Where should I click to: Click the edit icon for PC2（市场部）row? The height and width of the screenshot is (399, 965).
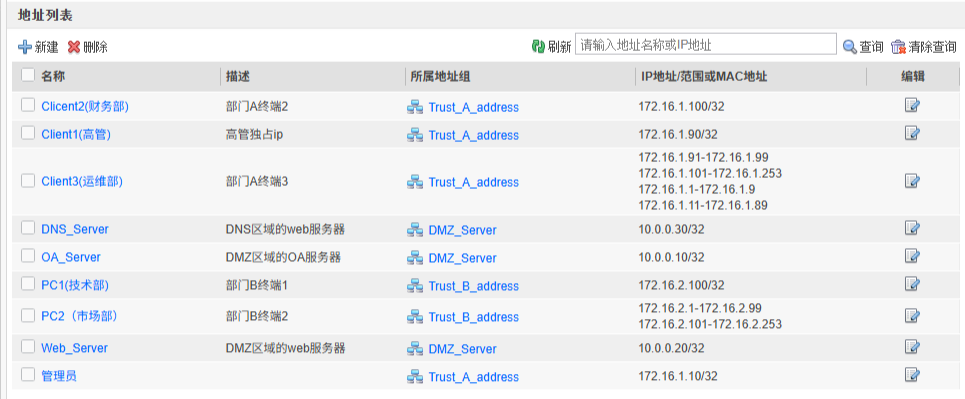(x=912, y=316)
